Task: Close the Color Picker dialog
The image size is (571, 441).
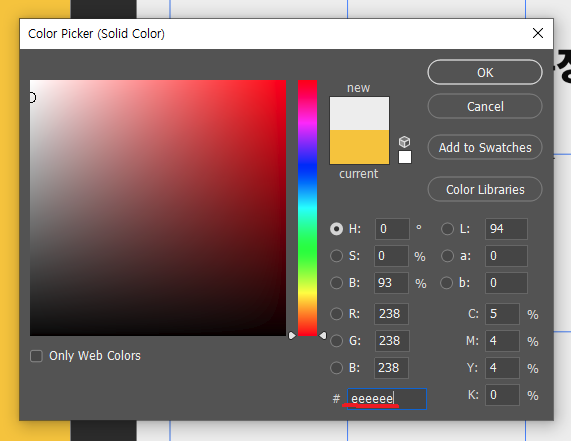Action: [x=538, y=33]
